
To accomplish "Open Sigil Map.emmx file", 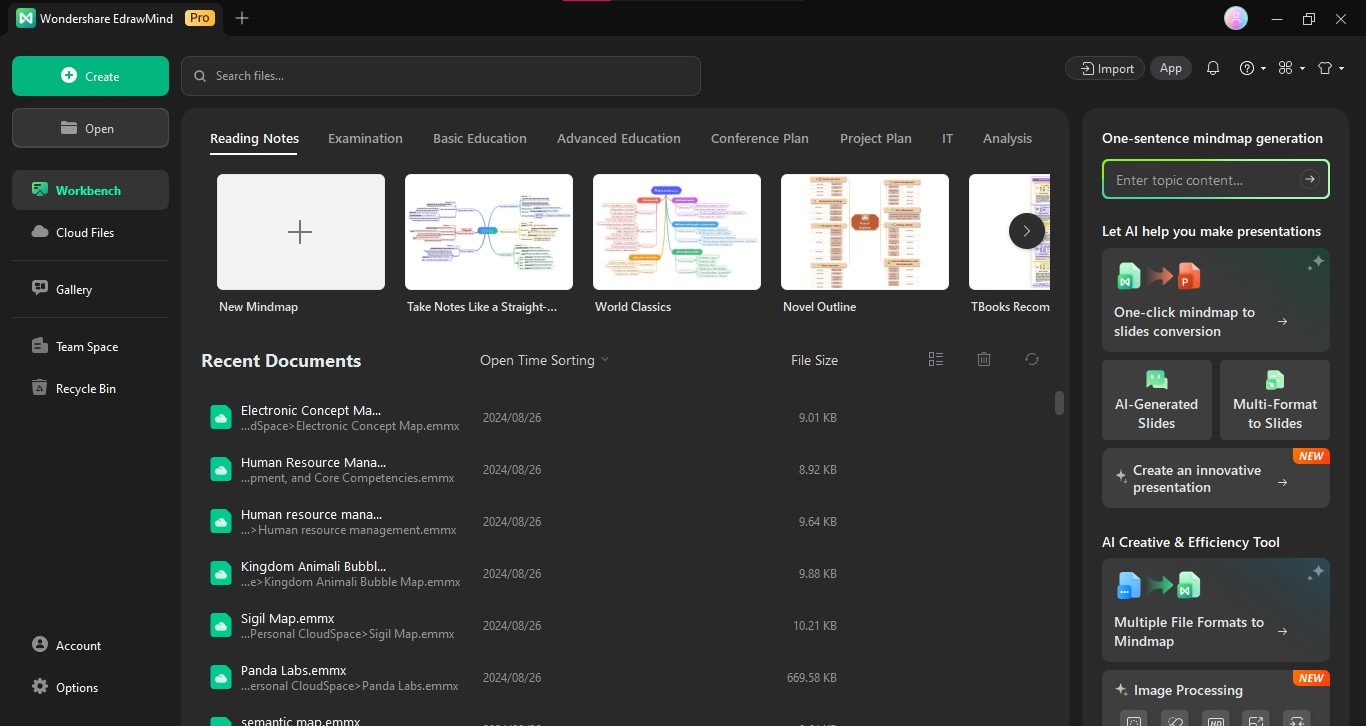I will [x=623, y=626].
